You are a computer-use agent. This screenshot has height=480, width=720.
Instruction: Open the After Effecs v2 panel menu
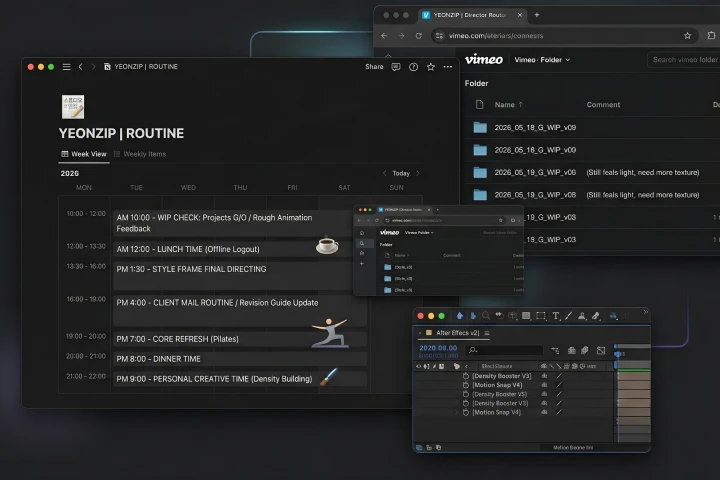pos(487,333)
